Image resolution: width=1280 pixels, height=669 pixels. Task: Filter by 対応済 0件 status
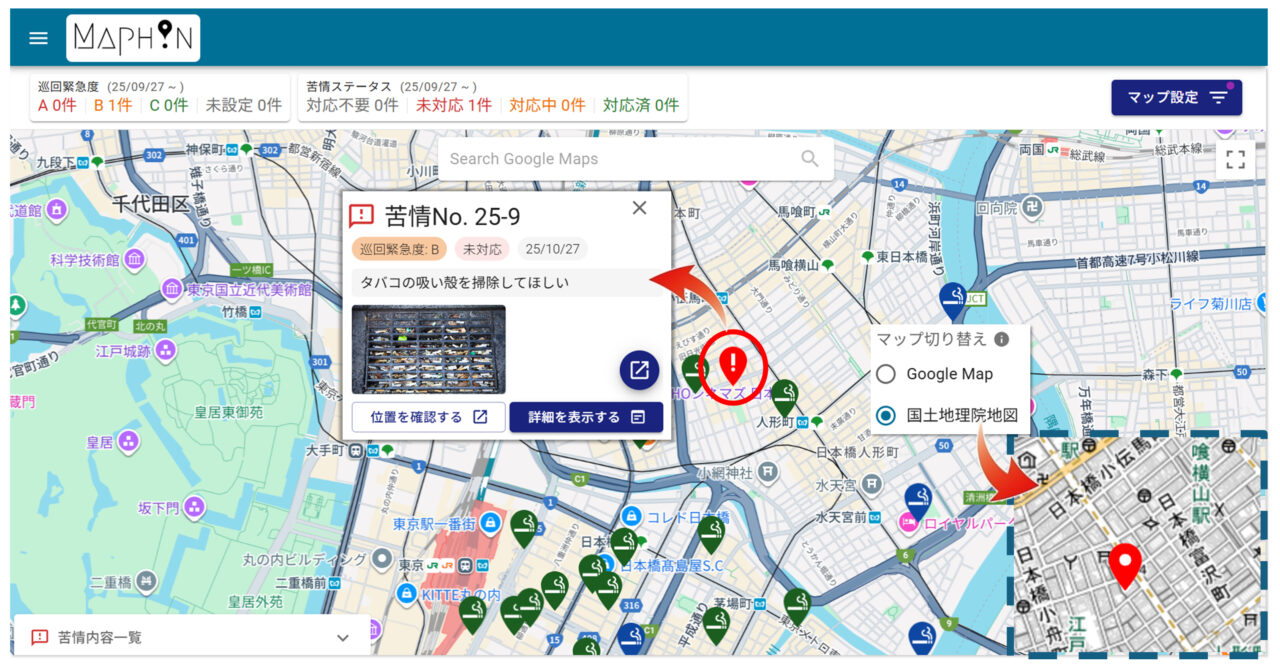(640, 105)
